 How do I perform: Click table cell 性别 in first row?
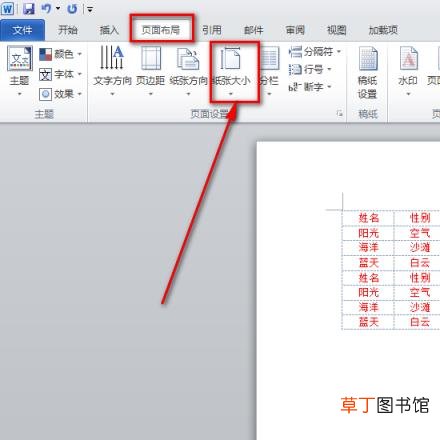(x=420, y=218)
